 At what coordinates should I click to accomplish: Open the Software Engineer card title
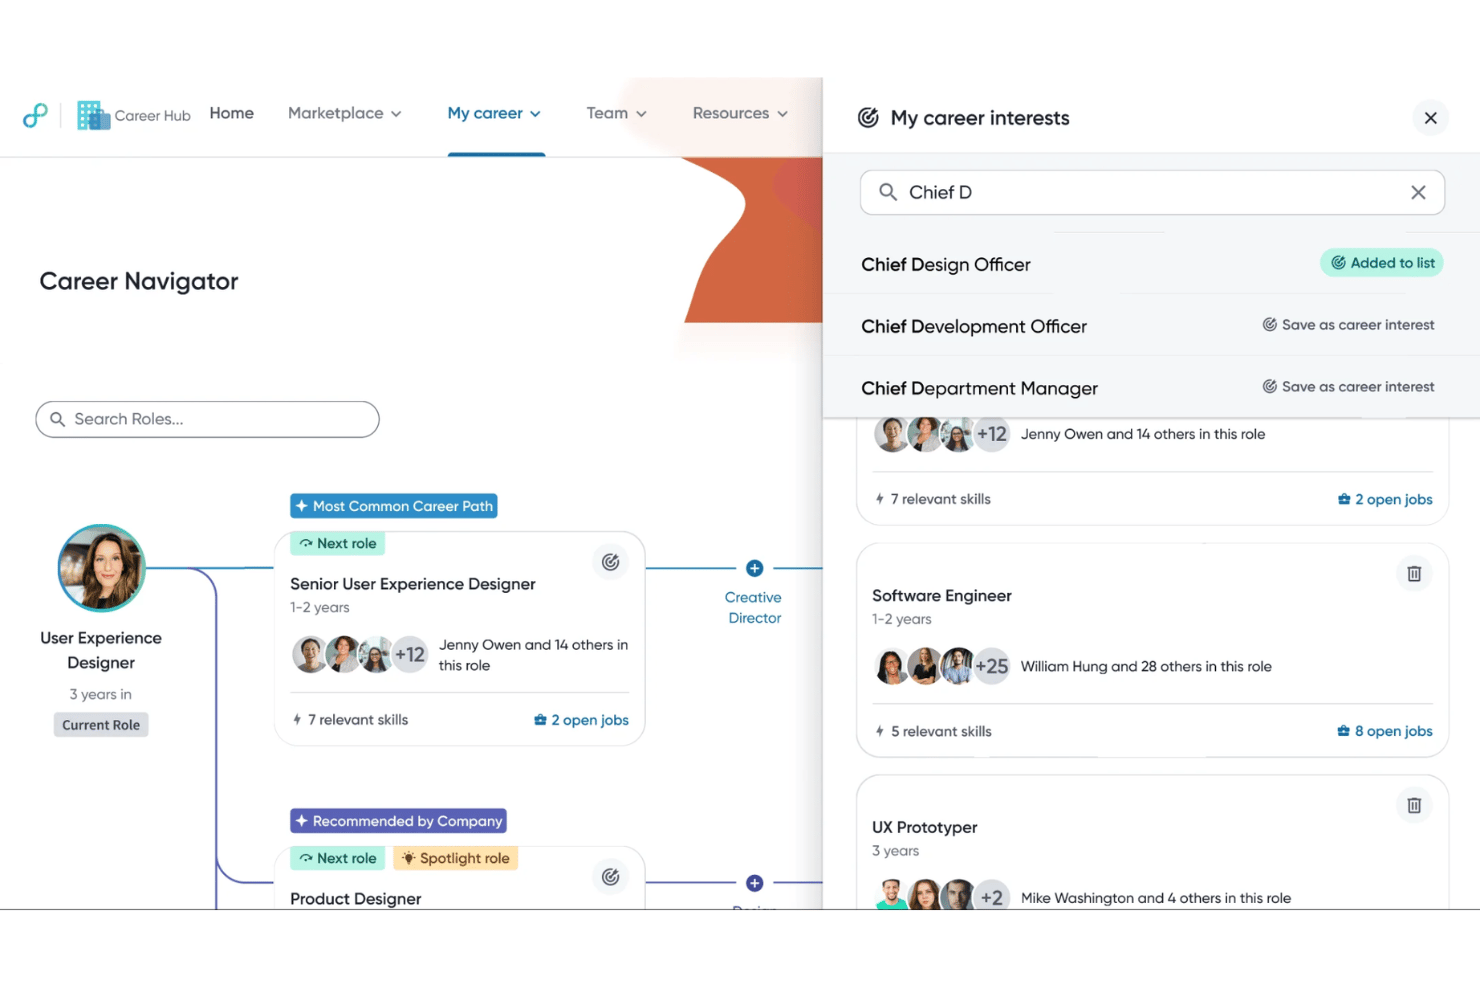click(941, 596)
